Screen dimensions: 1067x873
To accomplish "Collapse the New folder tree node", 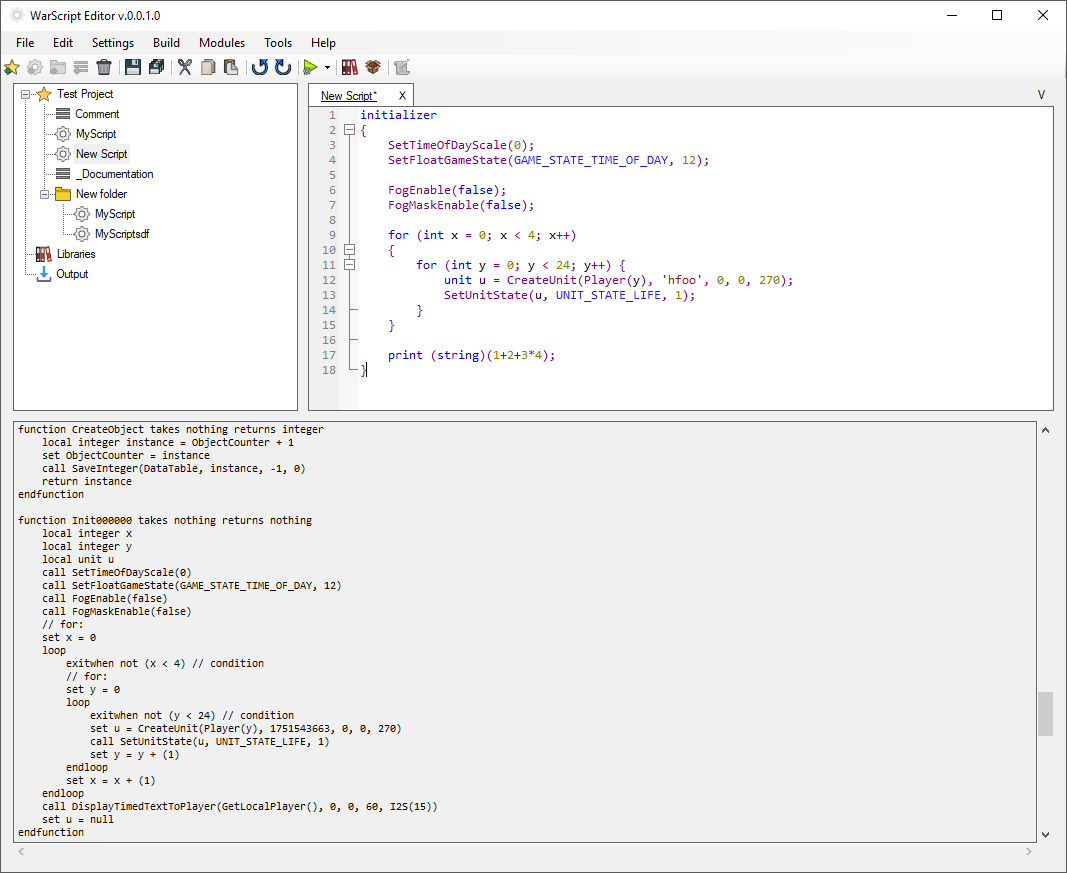I will 45,194.
